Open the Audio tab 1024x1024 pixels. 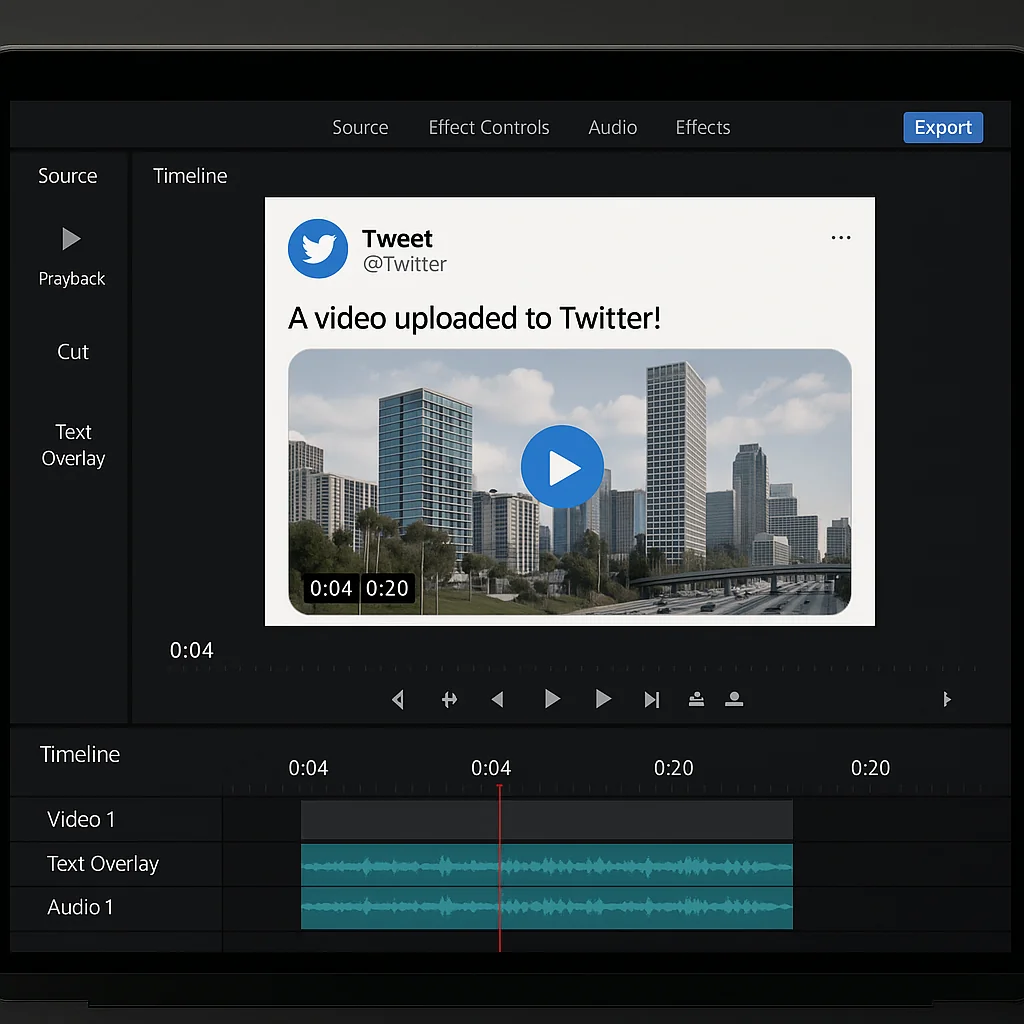coord(612,127)
